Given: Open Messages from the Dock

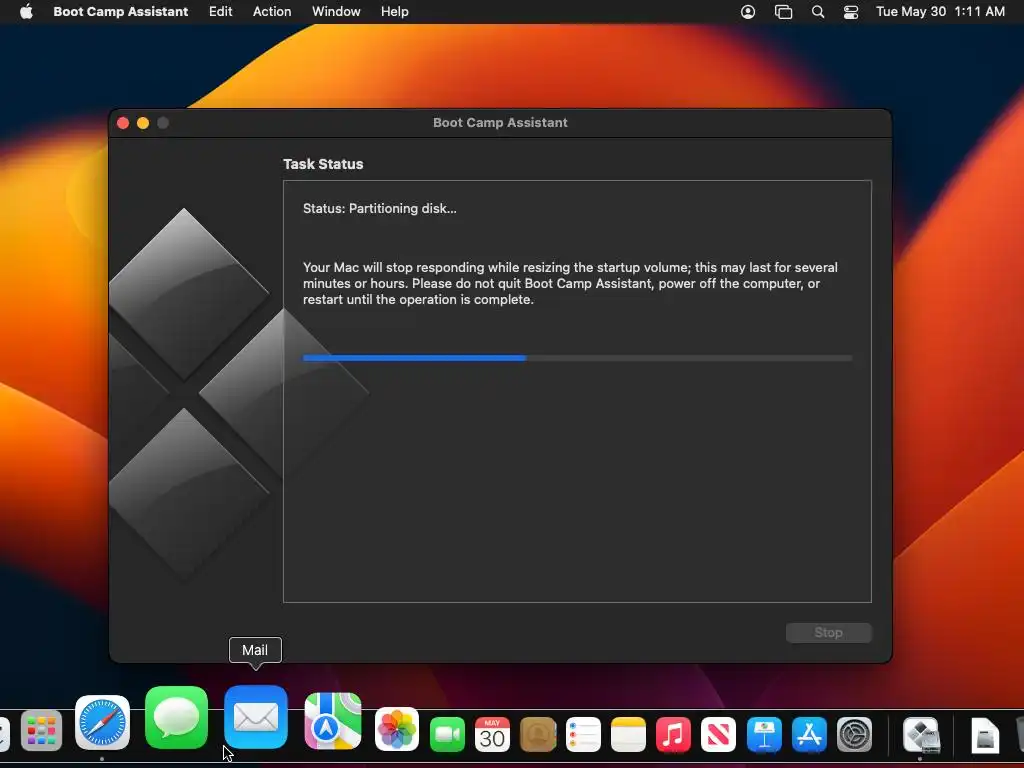Looking at the screenshot, I should (x=176, y=718).
